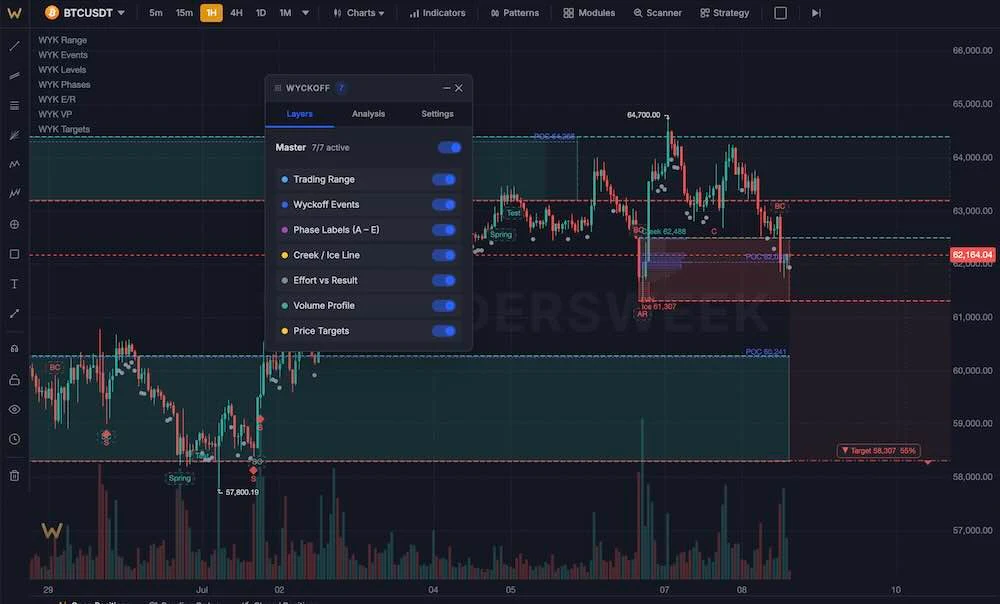The width and height of the screenshot is (1000, 604).
Task: Open the clock history icon in sidebar
Action: [x=14, y=439]
